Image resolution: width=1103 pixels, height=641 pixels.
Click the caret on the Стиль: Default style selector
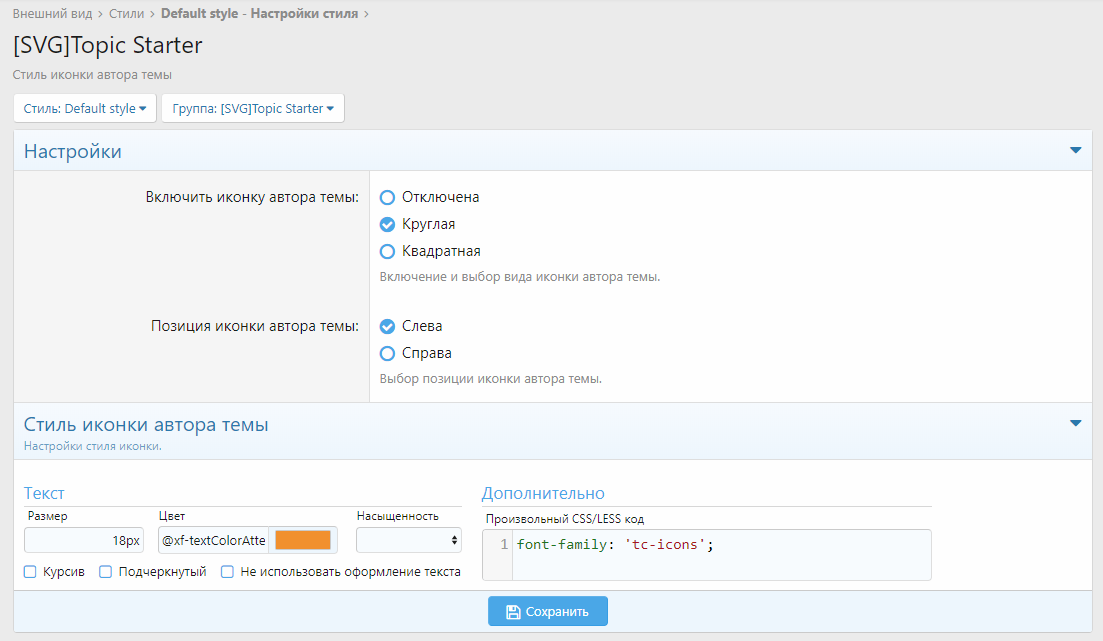pyautogui.click(x=142, y=108)
